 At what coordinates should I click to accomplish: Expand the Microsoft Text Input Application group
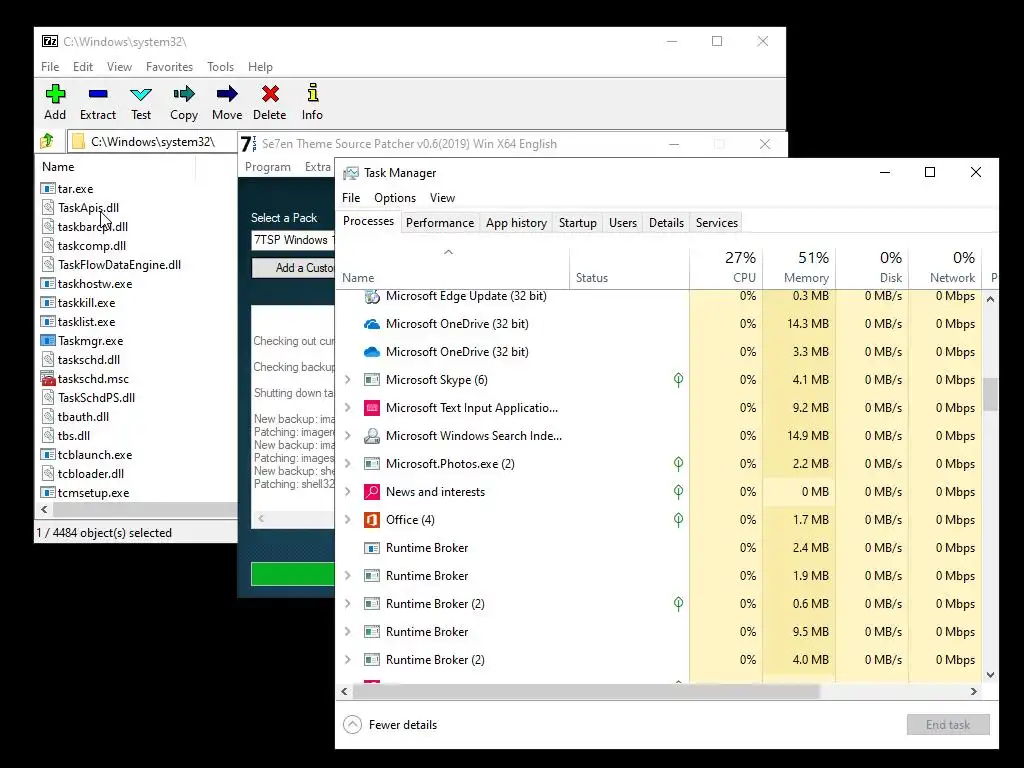[x=347, y=408]
